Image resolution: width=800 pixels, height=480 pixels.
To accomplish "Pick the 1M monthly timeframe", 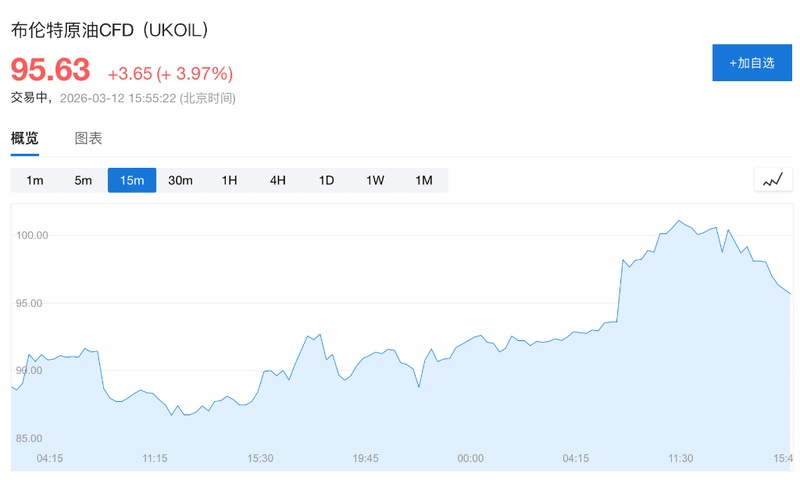I will 424,181.
